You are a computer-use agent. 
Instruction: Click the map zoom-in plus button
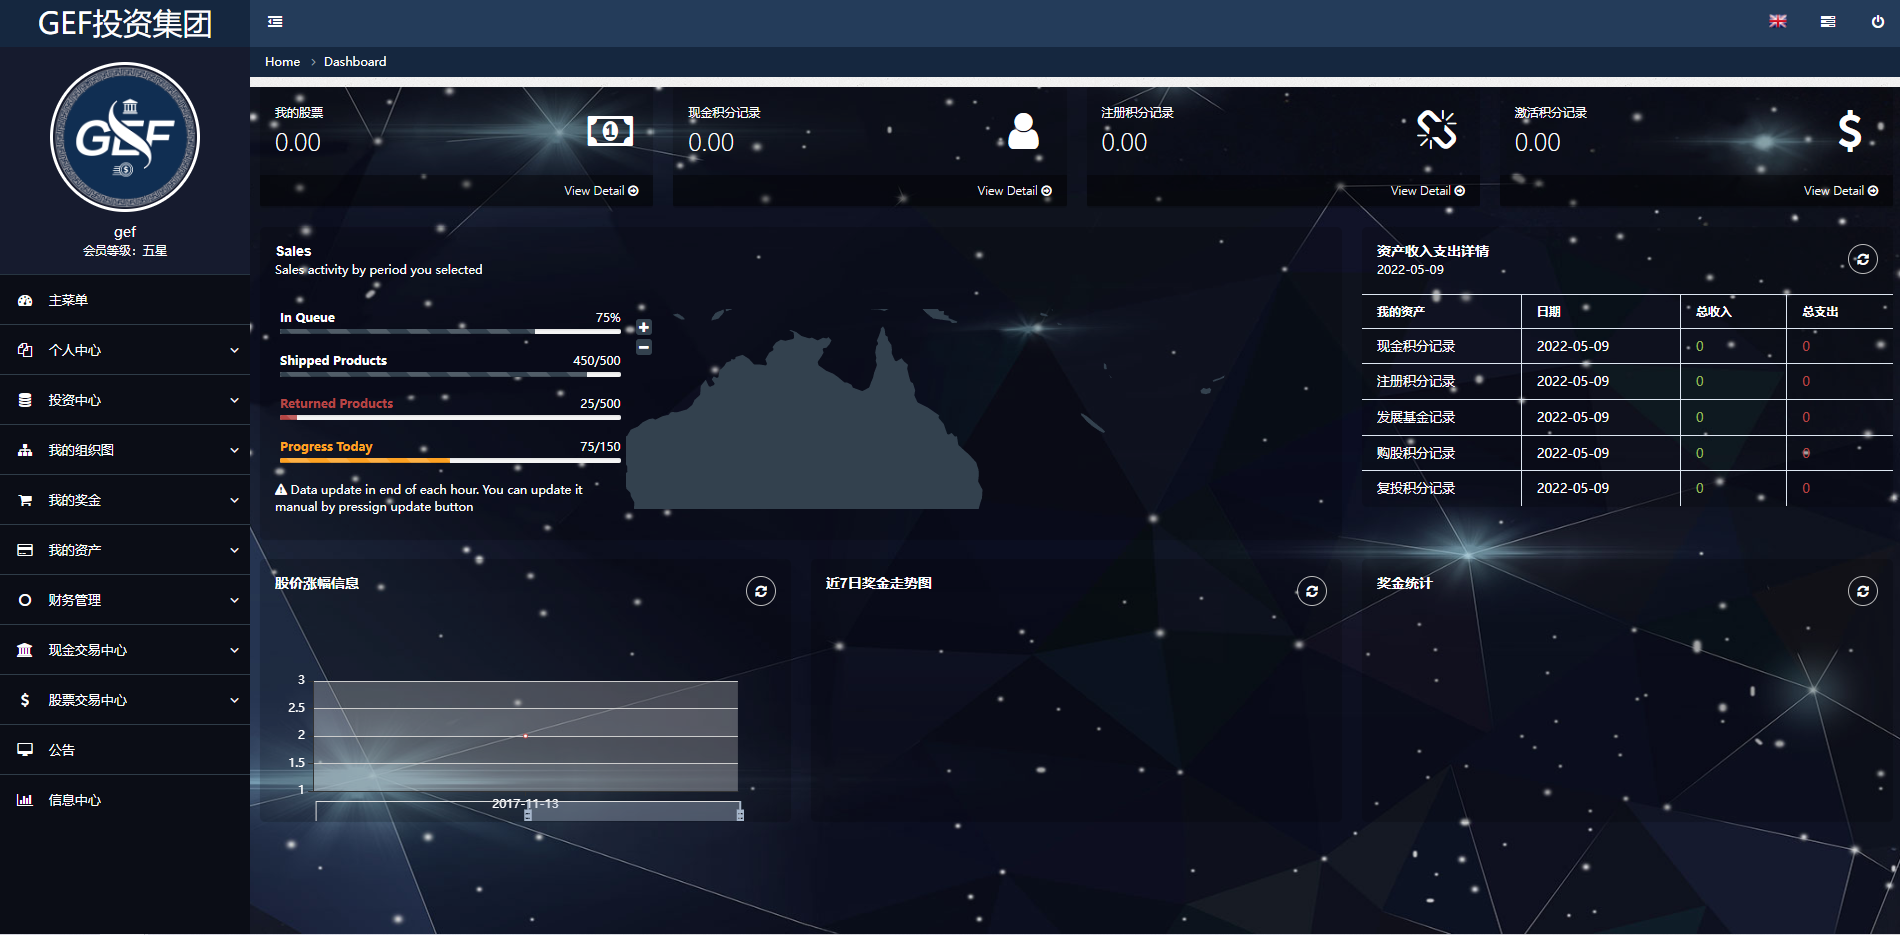(644, 328)
